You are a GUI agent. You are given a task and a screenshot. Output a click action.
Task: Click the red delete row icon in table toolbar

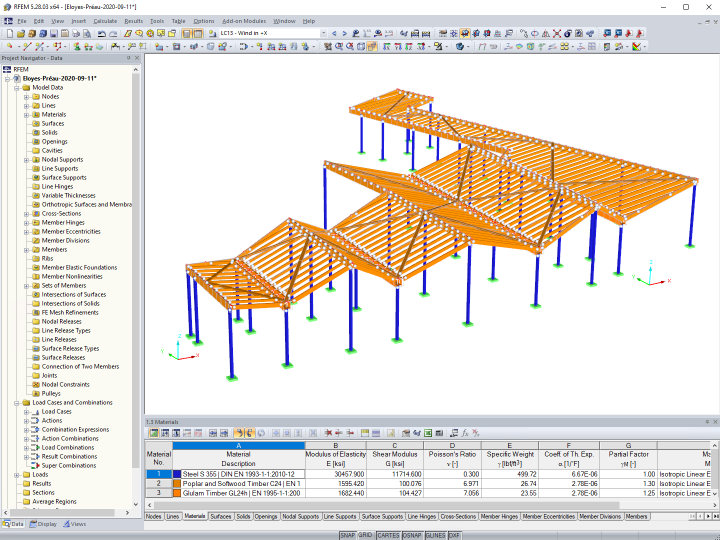pos(328,433)
